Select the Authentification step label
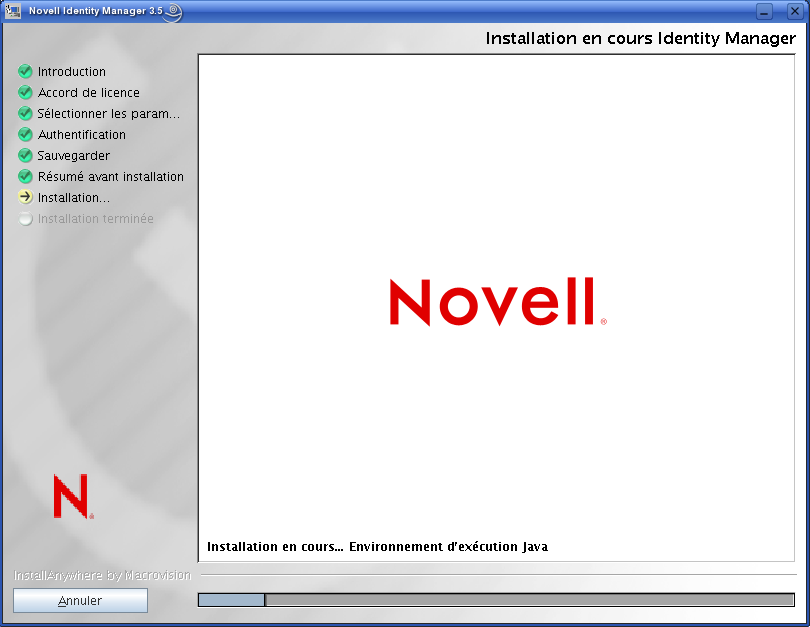The width and height of the screenshot is (810, 627). pyautogui.click(x=82, y=134)
